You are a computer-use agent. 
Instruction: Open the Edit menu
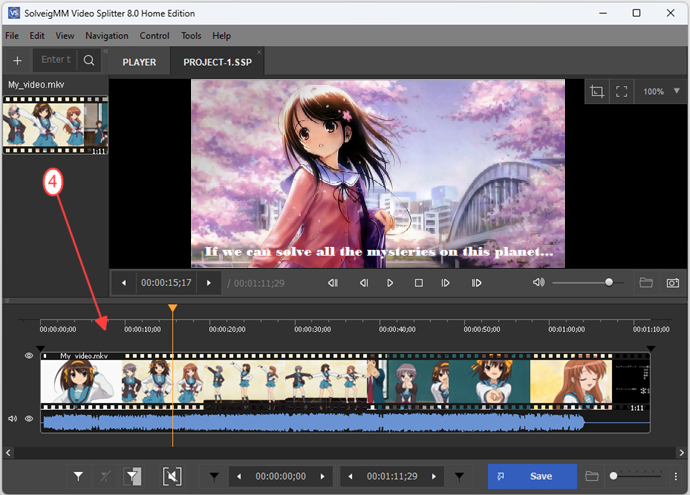tap(37, 36)
